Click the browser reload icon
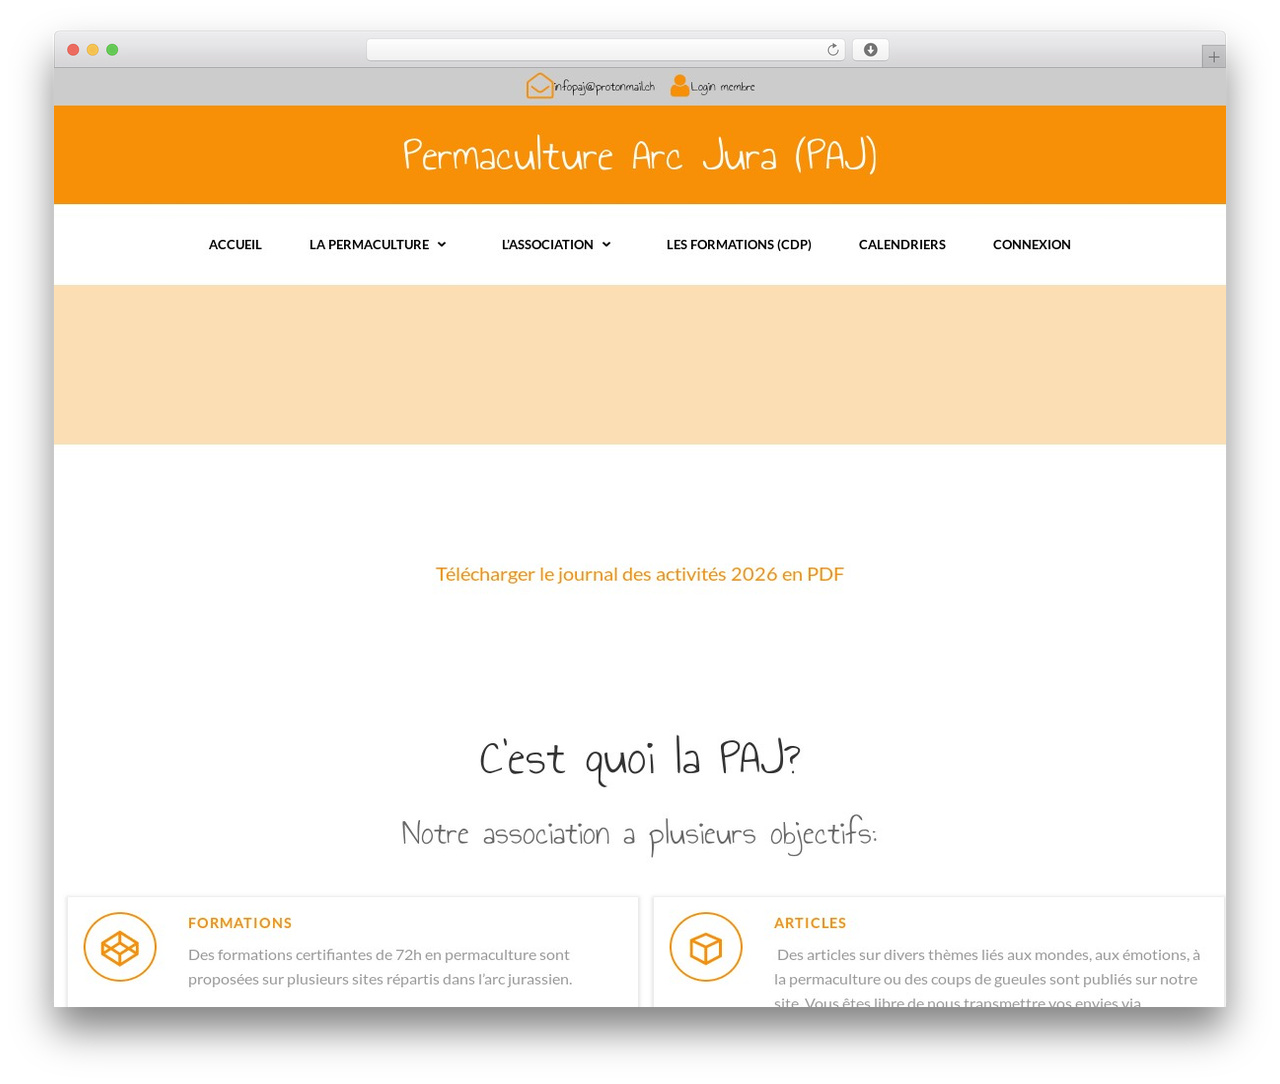The height and width of the screenshot is (1084, 1280). [x=832, y=50]
